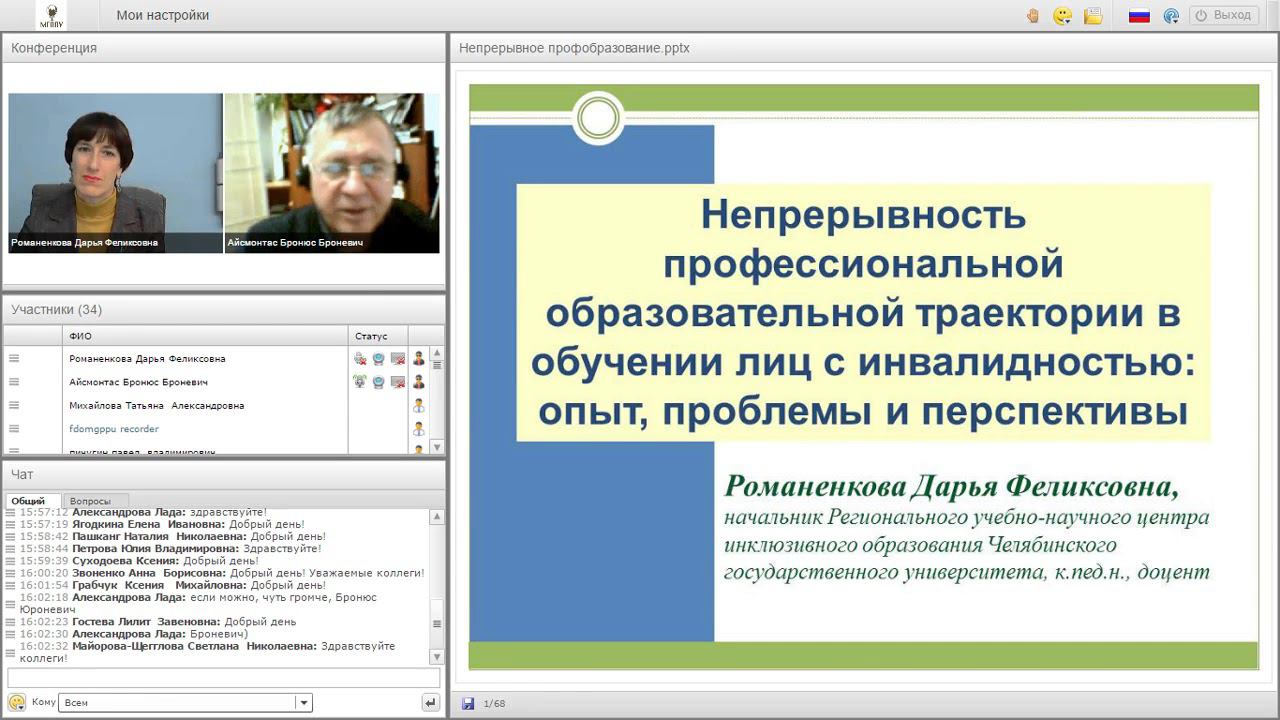Open the chat emoticon picker
The height and width of the screenshot is (720, 1280).
point(17,702)
